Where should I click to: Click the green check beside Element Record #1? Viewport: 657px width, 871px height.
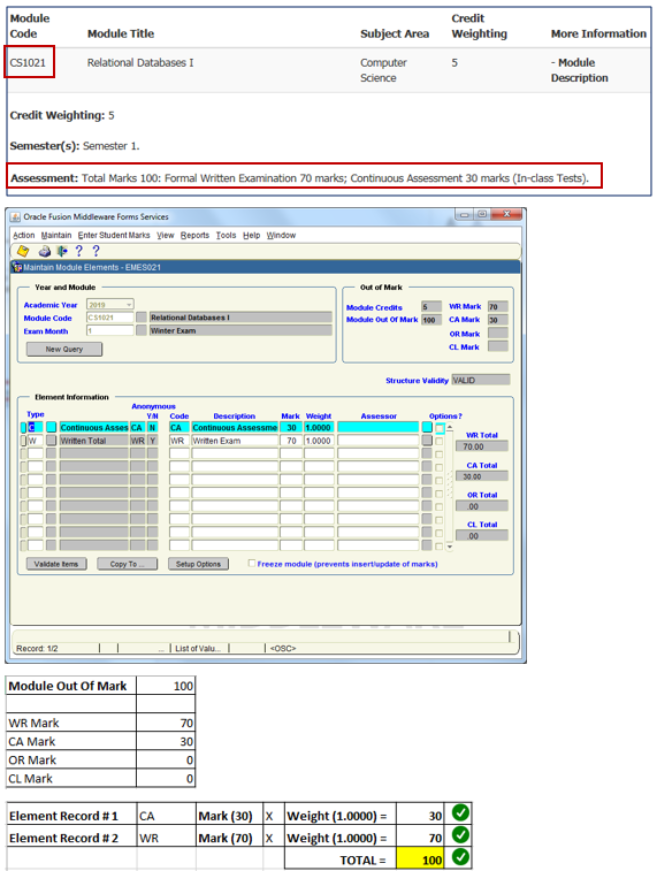click(458, 814)
